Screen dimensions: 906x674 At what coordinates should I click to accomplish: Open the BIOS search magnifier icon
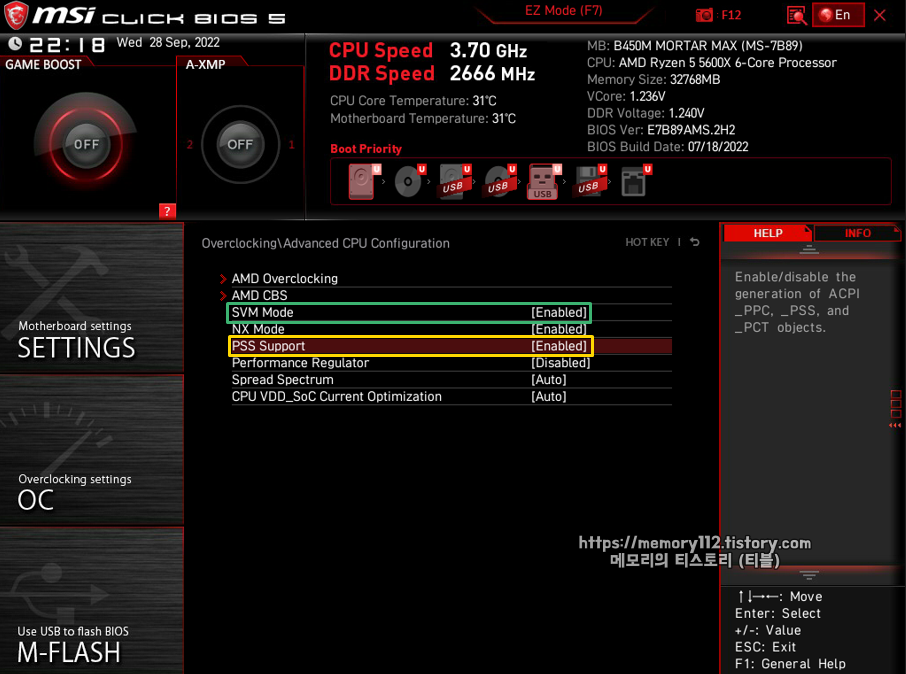(796, 16)
